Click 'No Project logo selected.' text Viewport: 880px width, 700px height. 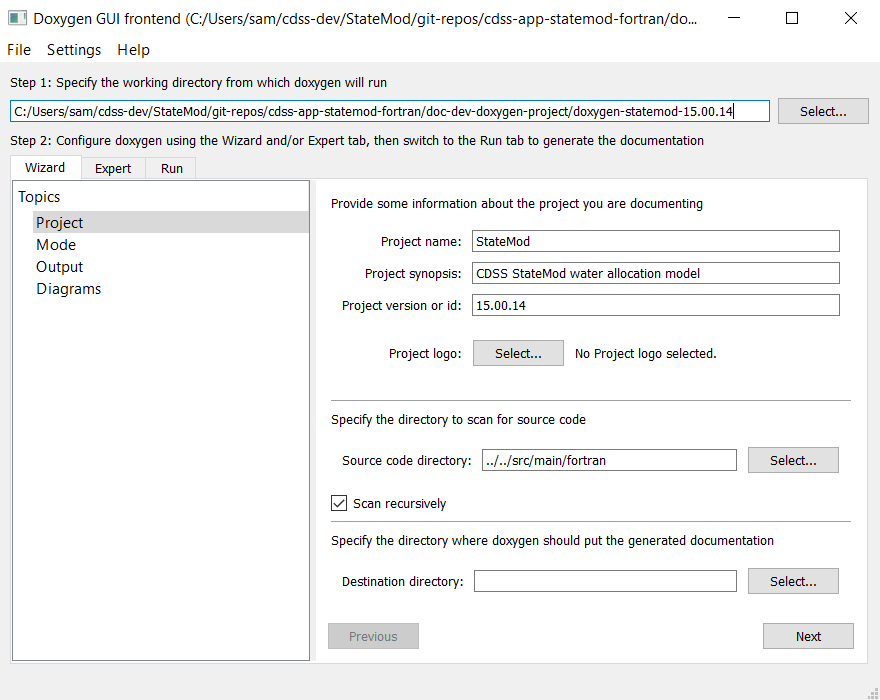tap(645, 354)
